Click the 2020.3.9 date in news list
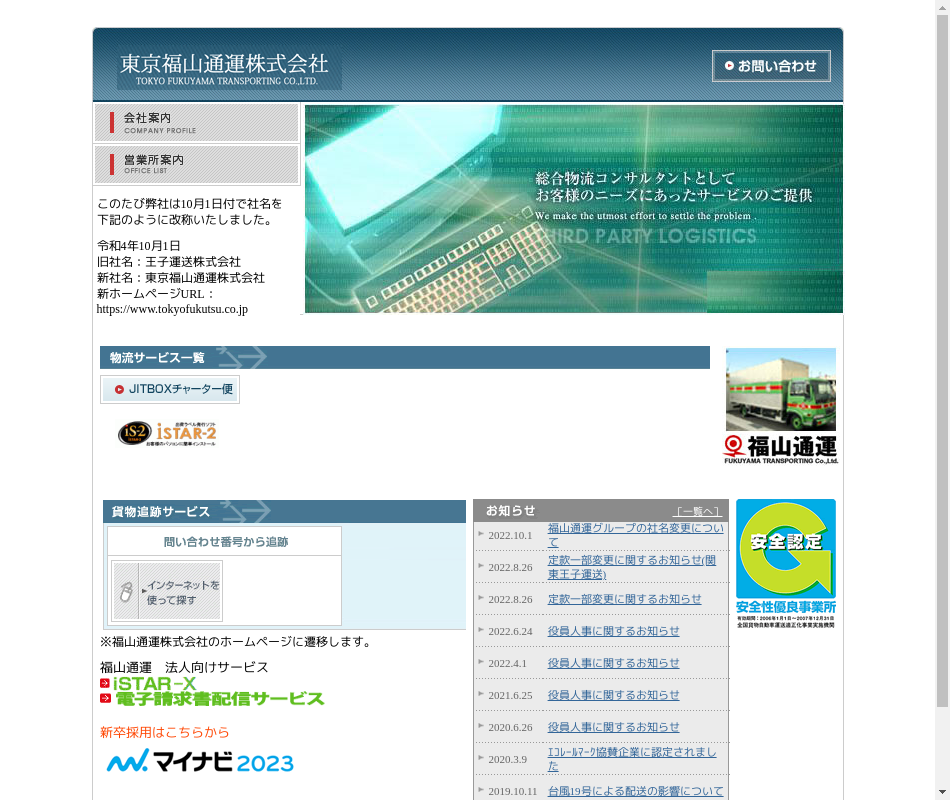Image resolution: width=950 pixels, height=800 pixels. point(508,759)
